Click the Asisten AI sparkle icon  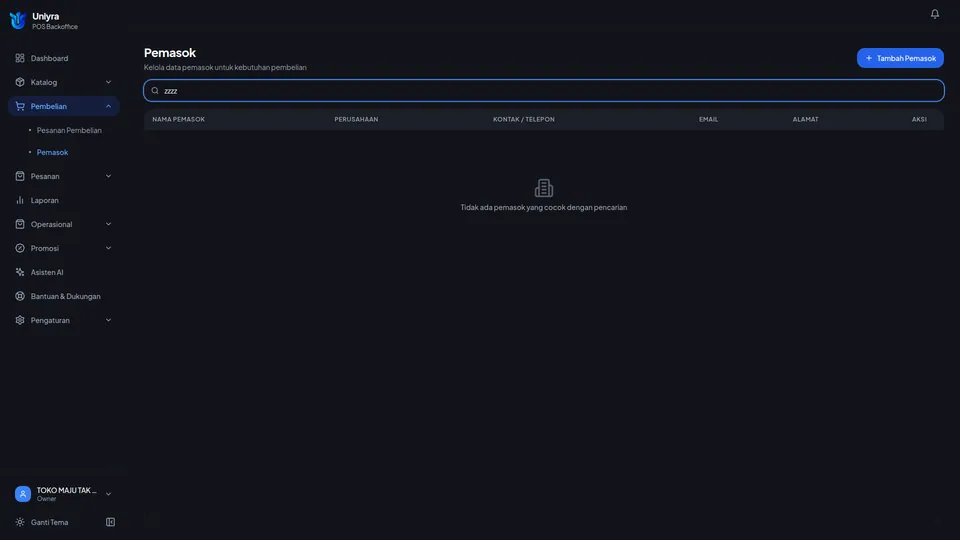(x=20, y=272)
